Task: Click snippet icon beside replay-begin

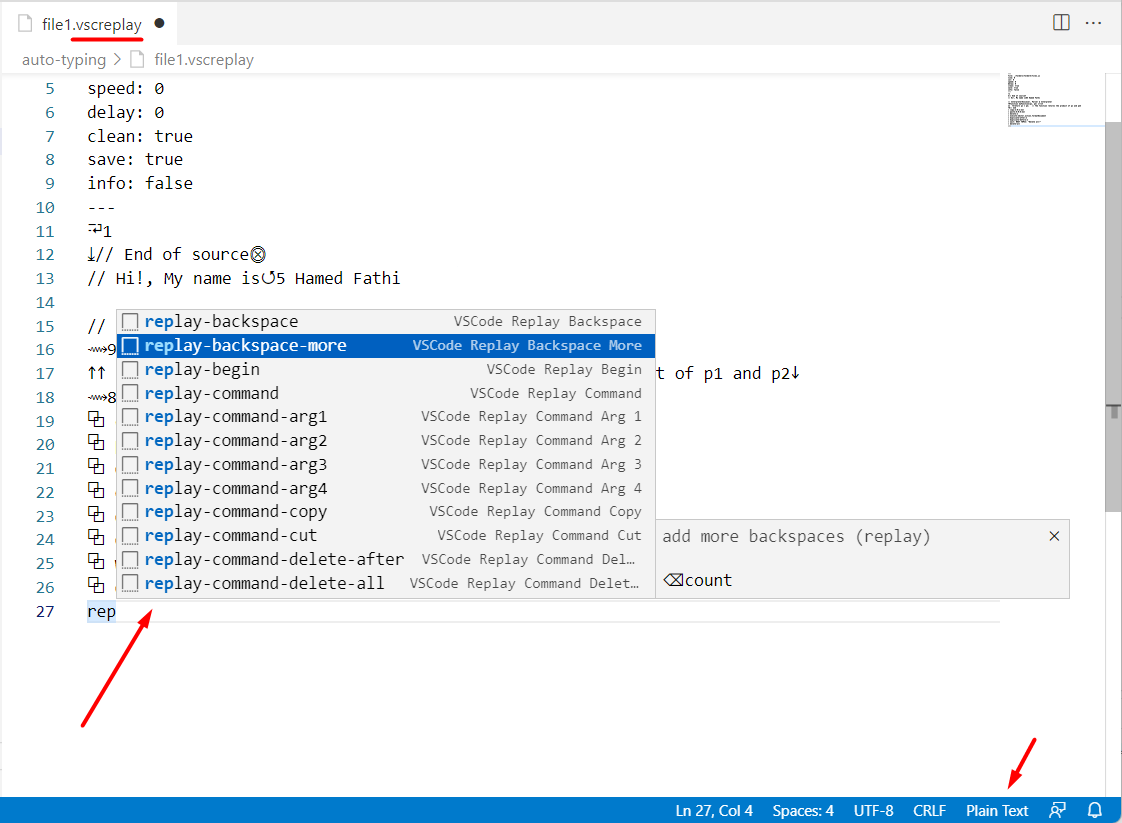Action: pyautogui.click(x=130, y=369)
